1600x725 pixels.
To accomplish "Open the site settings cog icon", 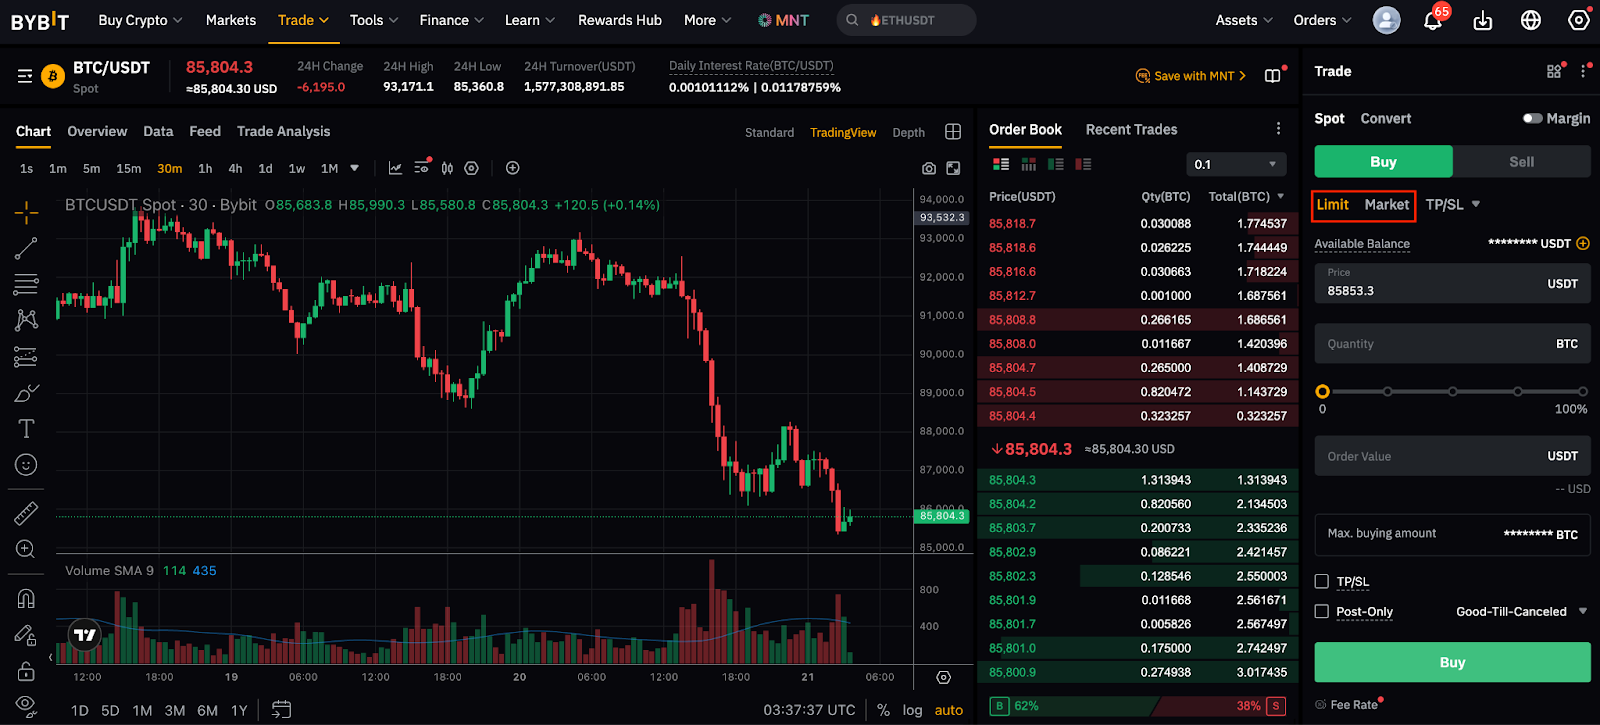I will pos(1579,20).
